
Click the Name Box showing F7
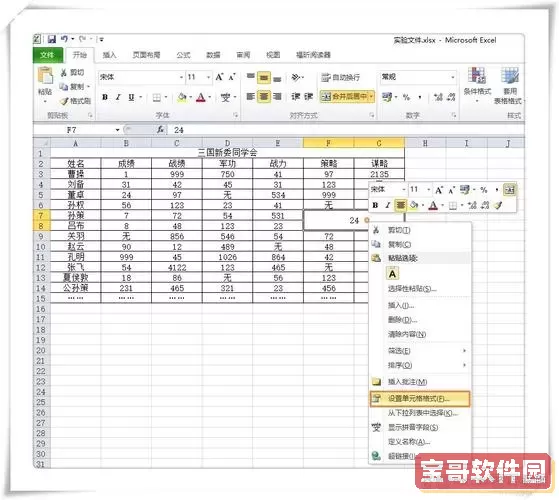tap(73, 130)
